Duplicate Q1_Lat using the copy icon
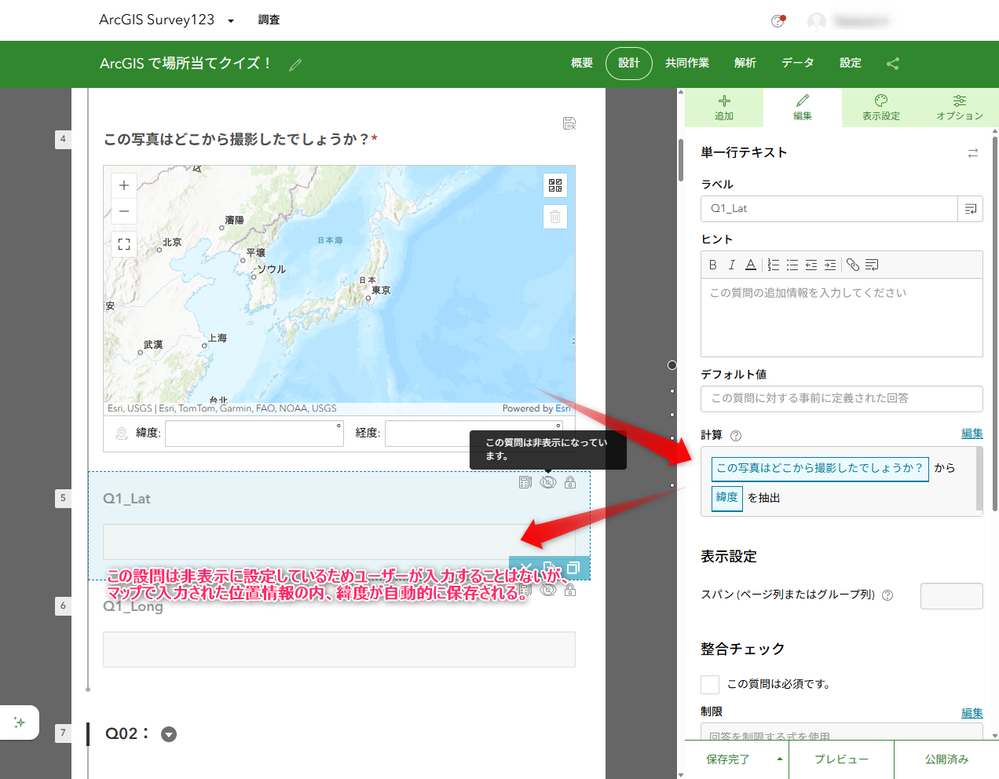999x779 pixels. 572,567
